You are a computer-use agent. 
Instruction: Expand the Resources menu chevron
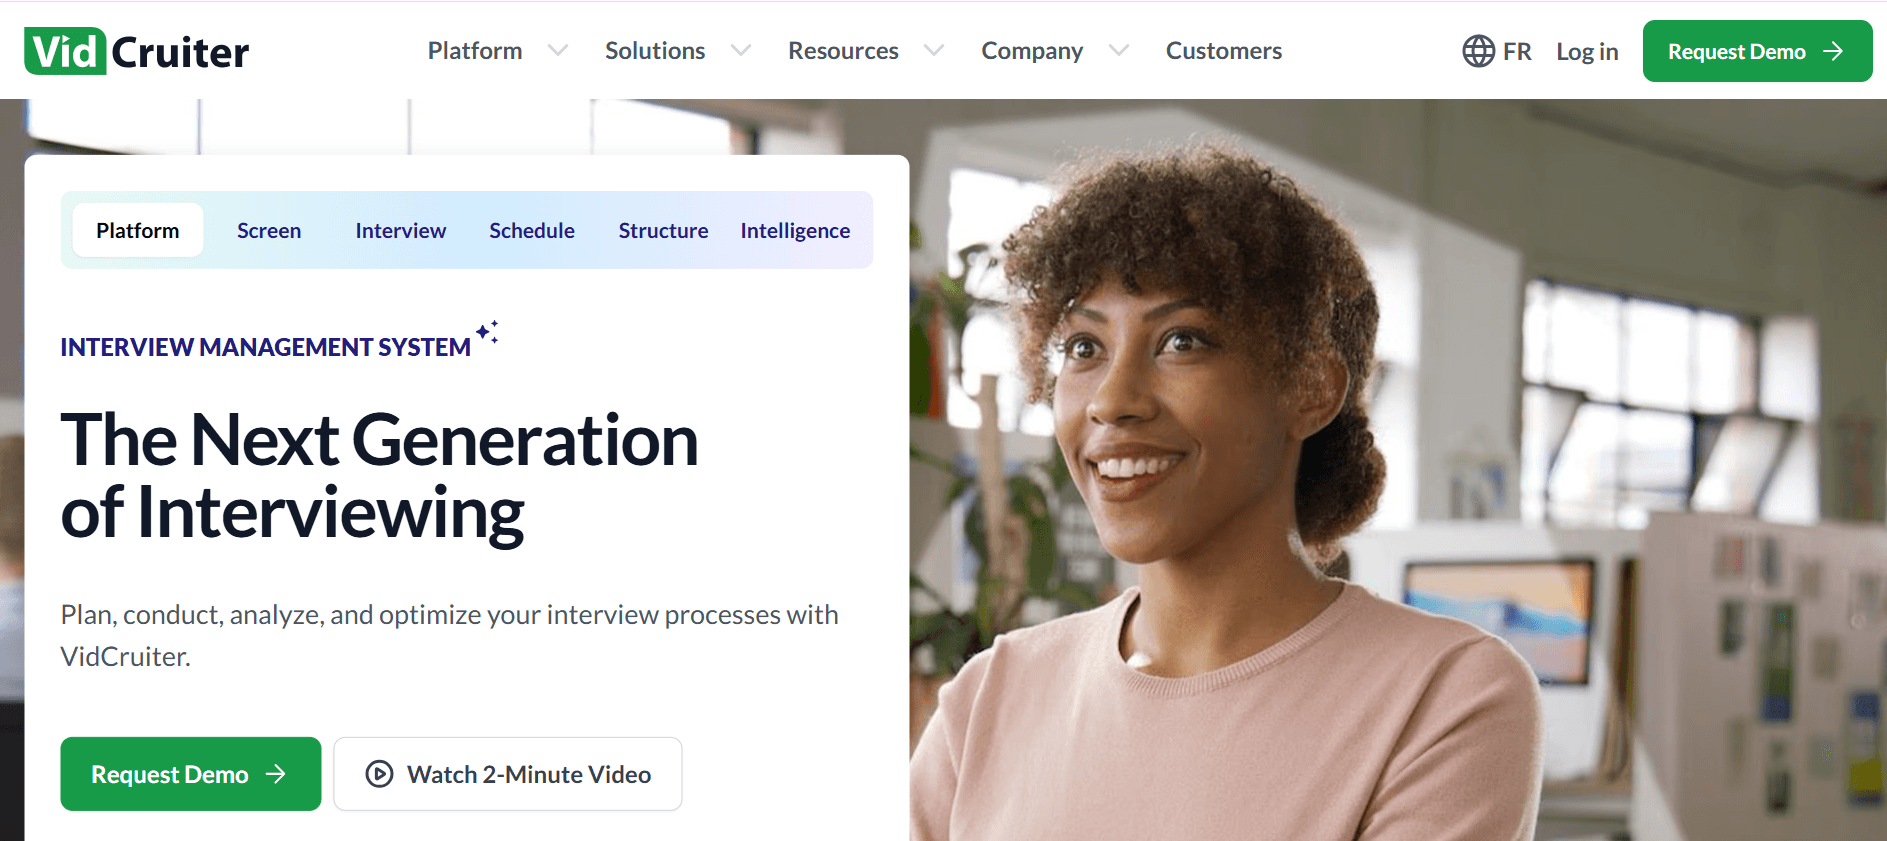point(934,50)
